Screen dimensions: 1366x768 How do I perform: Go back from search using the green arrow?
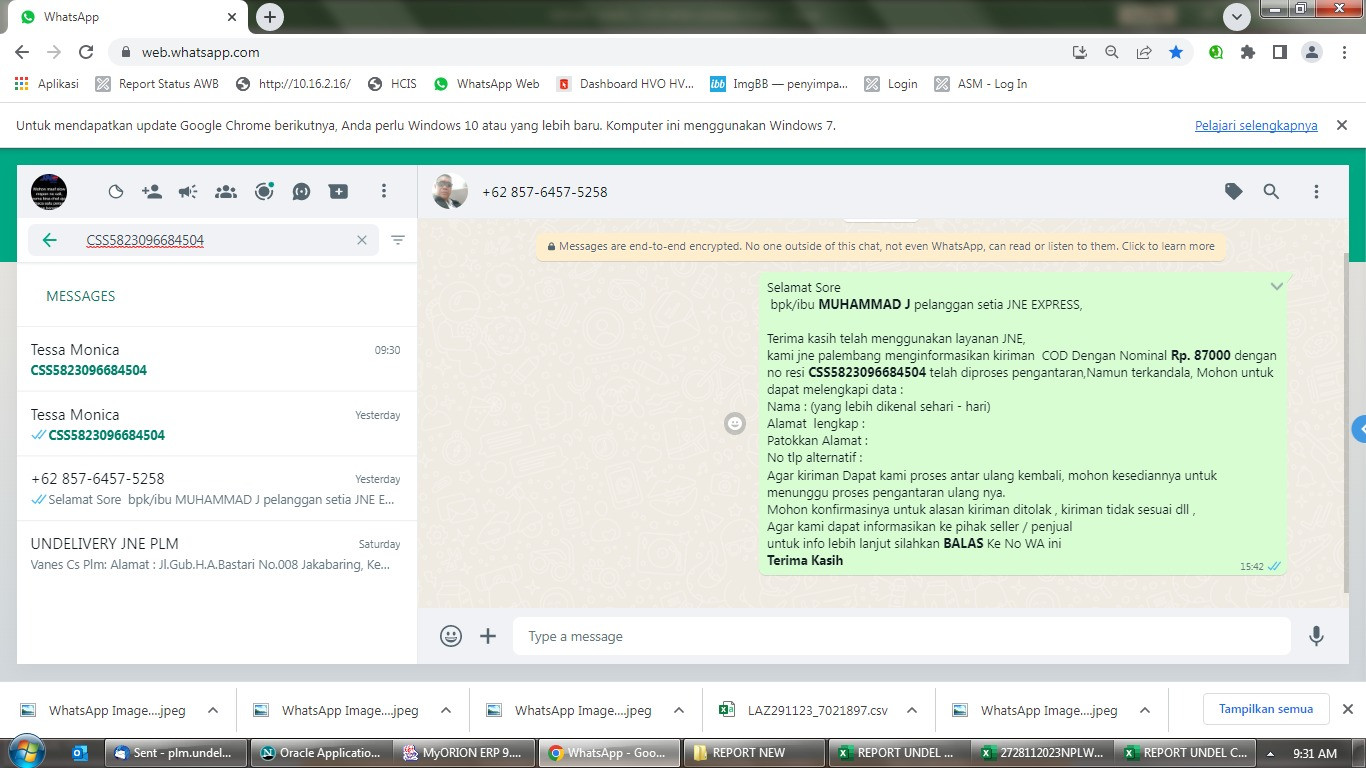tap(49, 240)
